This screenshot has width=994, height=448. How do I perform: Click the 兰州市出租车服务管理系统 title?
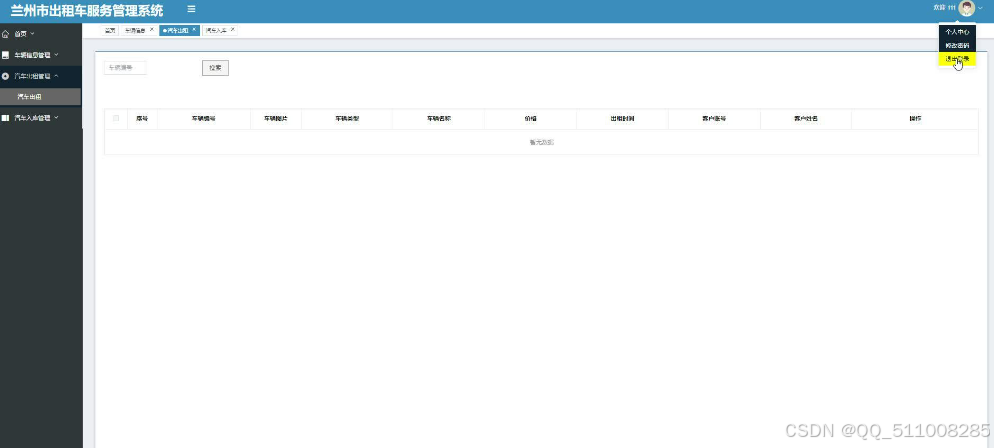(x=87, y=10)
